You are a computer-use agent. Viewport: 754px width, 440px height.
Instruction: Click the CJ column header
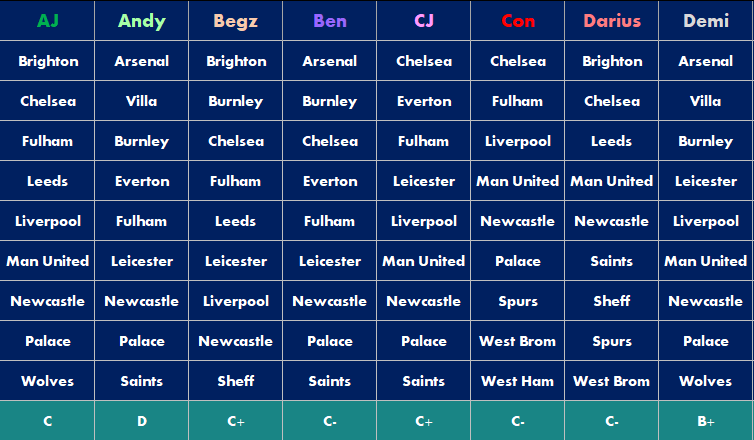(423, 21)
